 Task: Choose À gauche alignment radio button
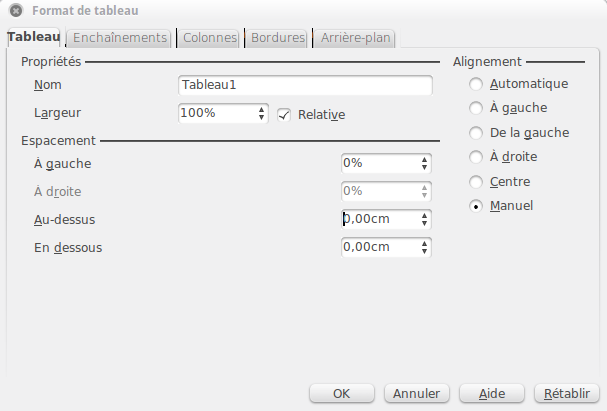click(x=476, y=108)
